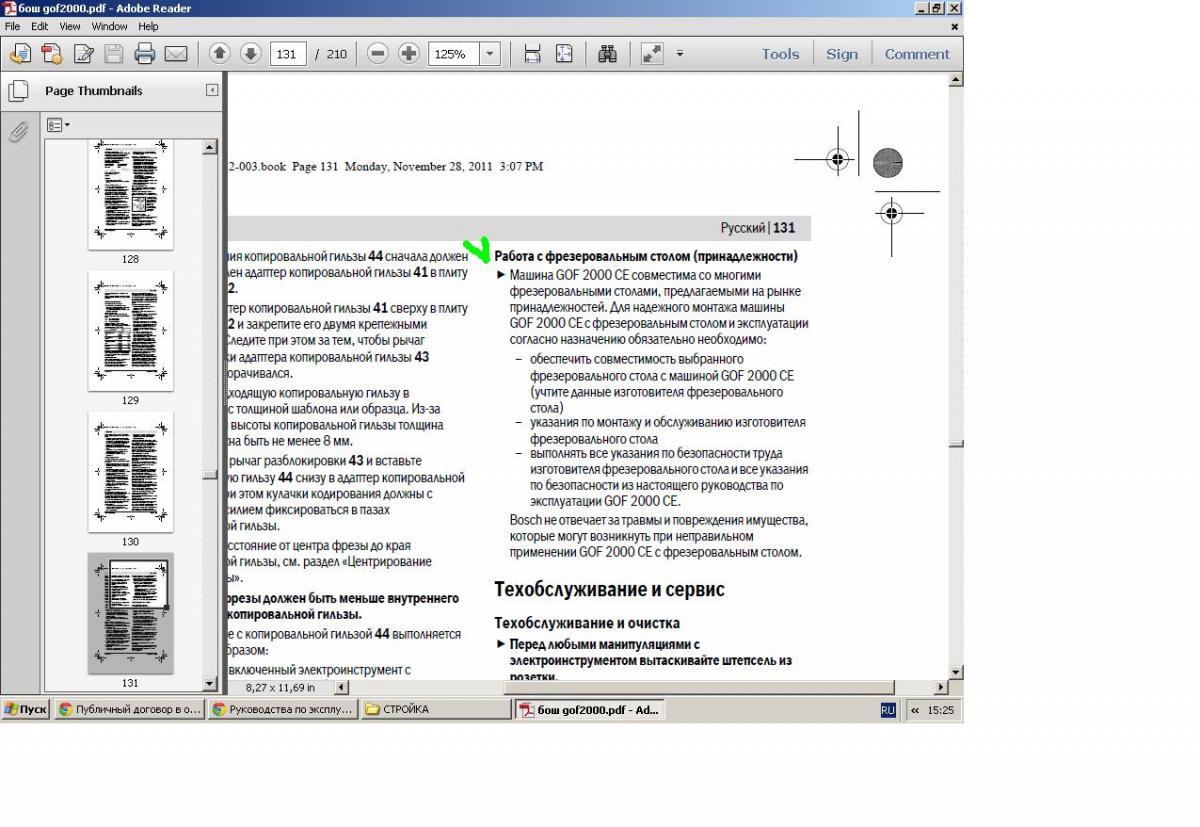Click the Print file icon
1200x827 pixels.
[145, 54]
